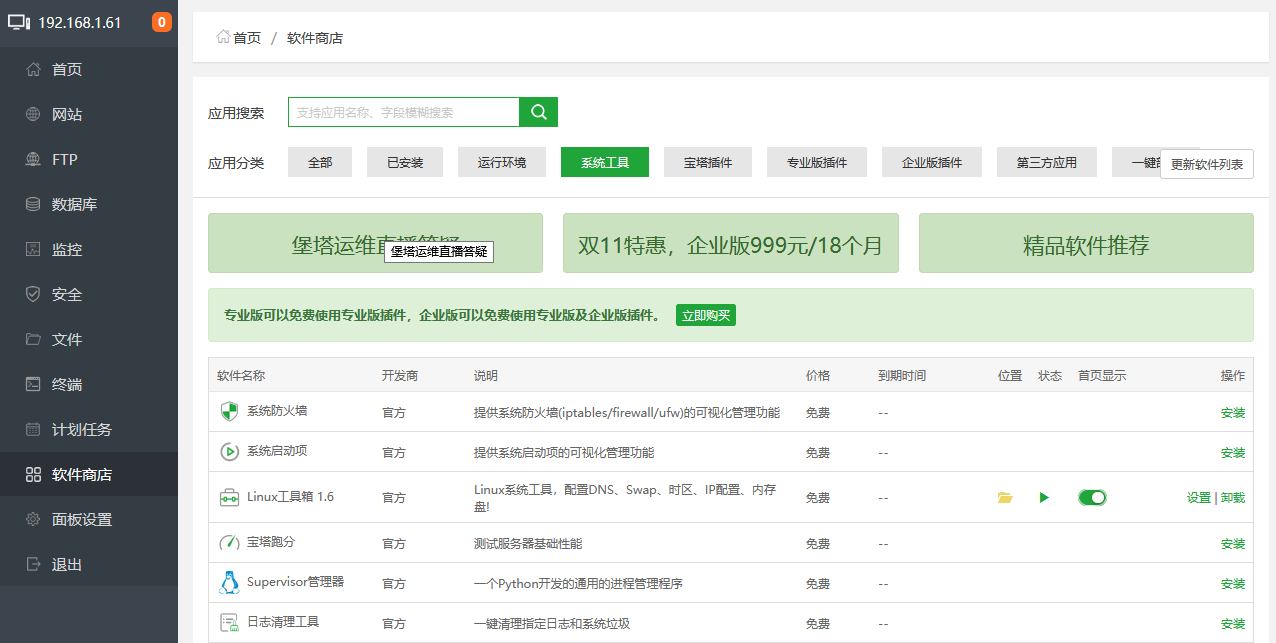Screen dimensions: 1276x643
Task: Switch to the 已安装 category tab
Action: point(404,161)
